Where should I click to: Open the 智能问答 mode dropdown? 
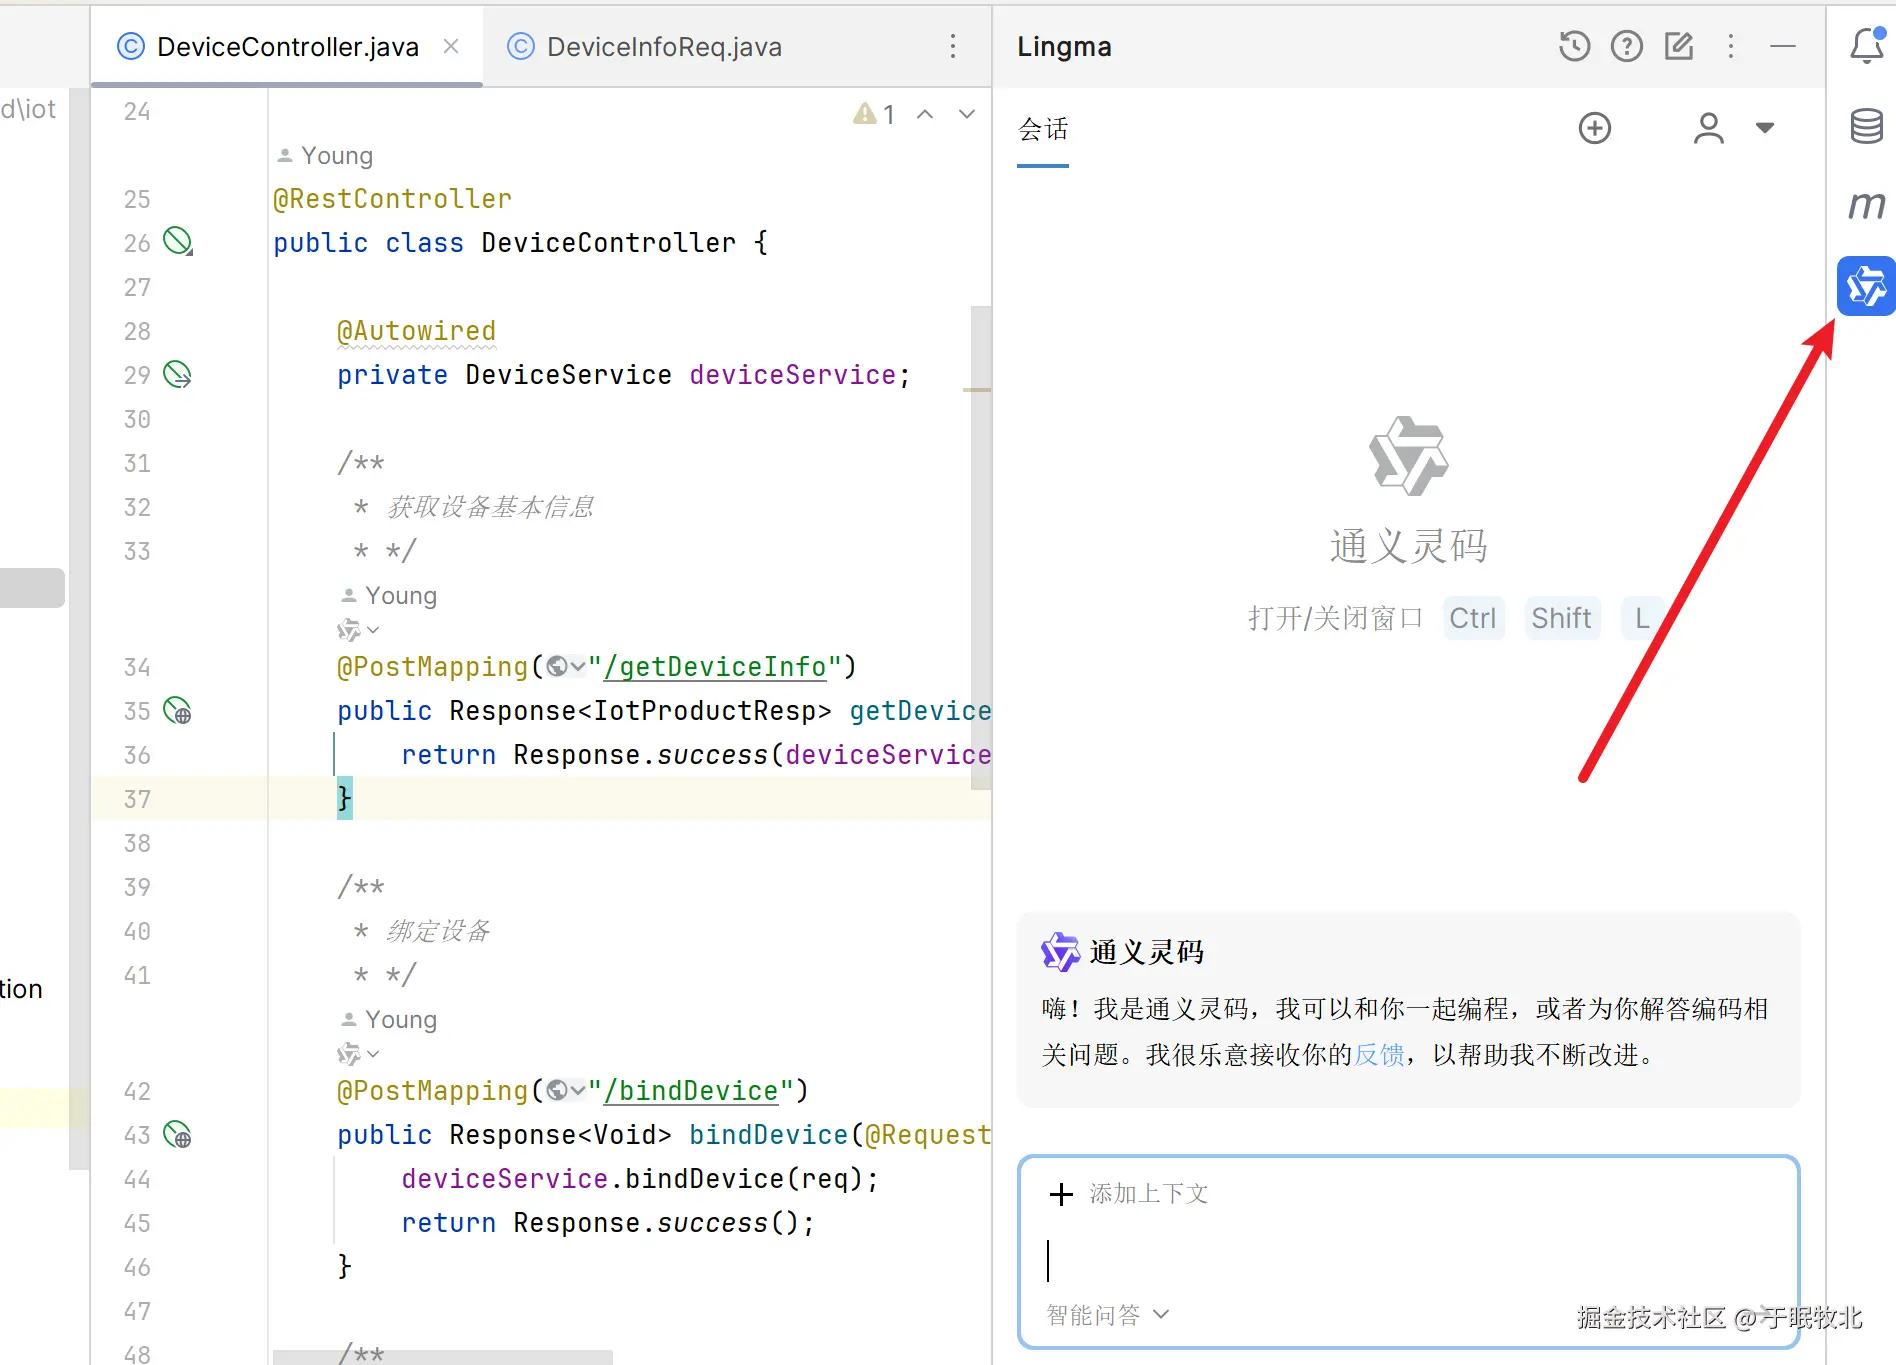(1107, 1315)
